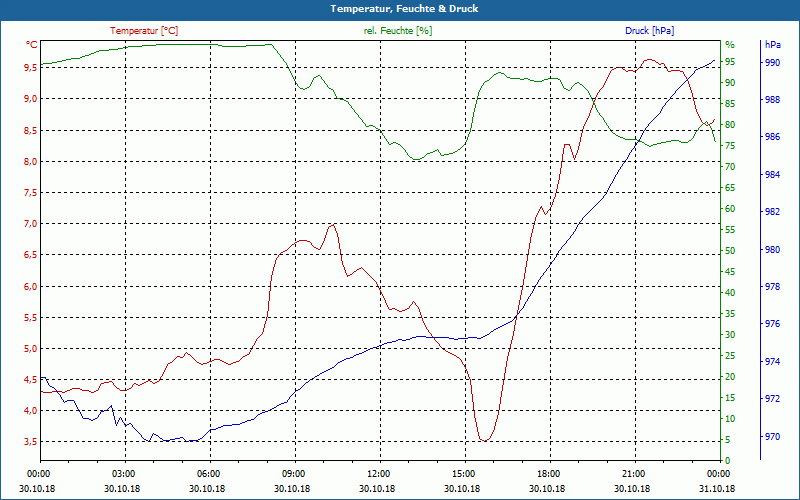The image size is (800, 500).
Task: Click the 5,5 temperature axis value
Action: (30, 318)
